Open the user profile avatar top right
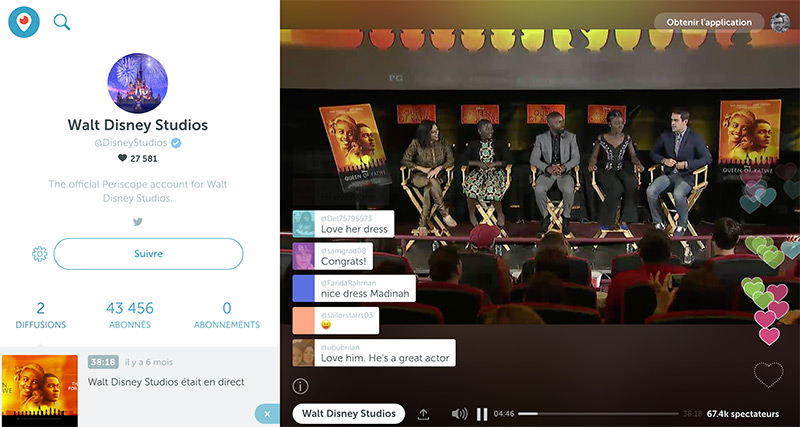 click(x=781, y=22)
